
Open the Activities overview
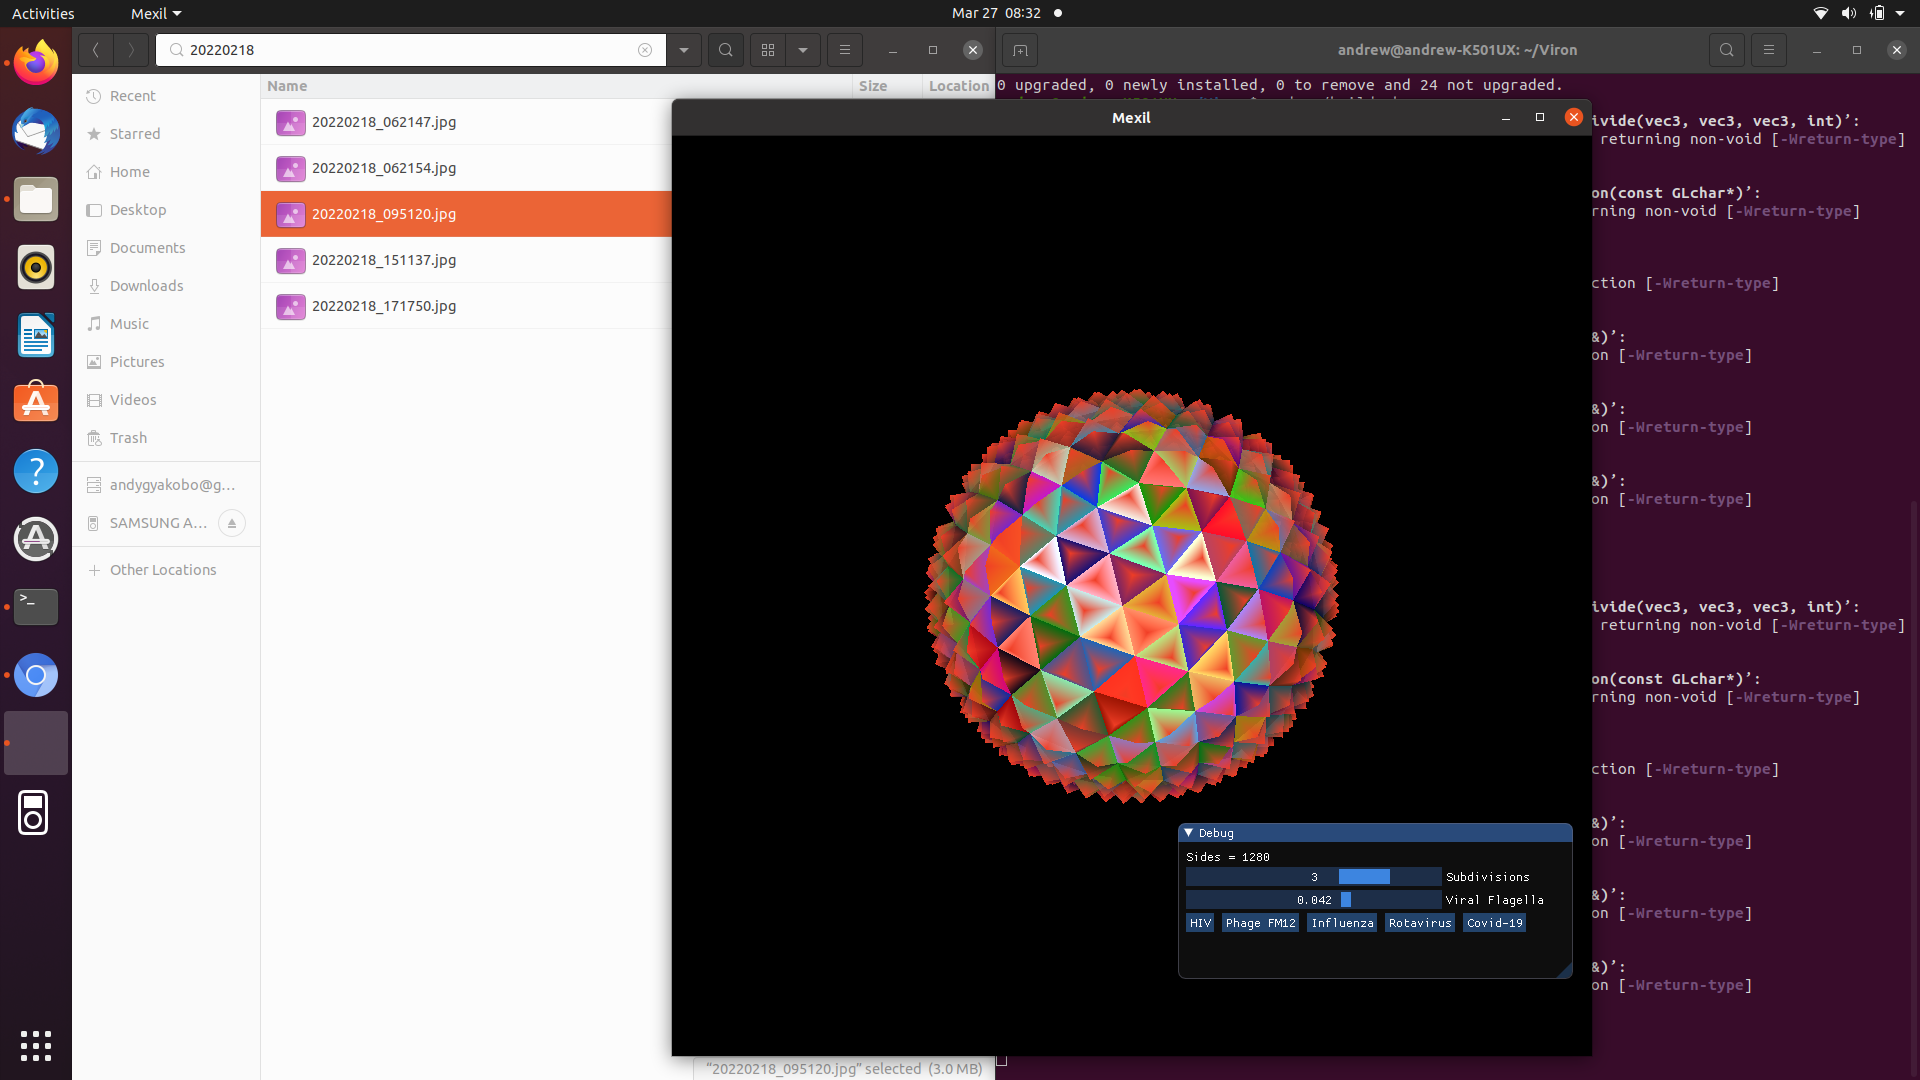pyautogui.click(x=43, y=13)
